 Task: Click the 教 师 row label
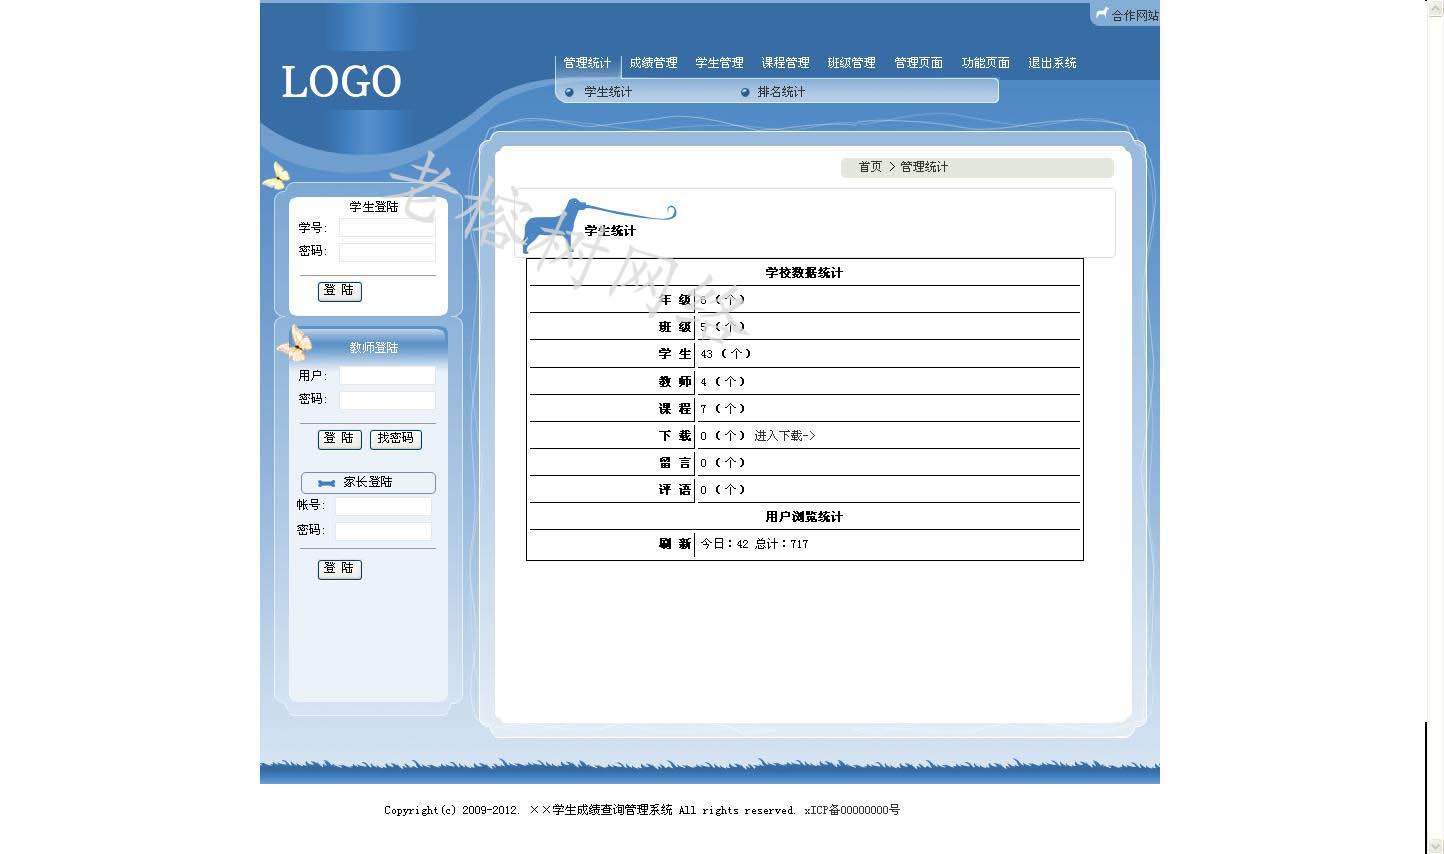675,382
